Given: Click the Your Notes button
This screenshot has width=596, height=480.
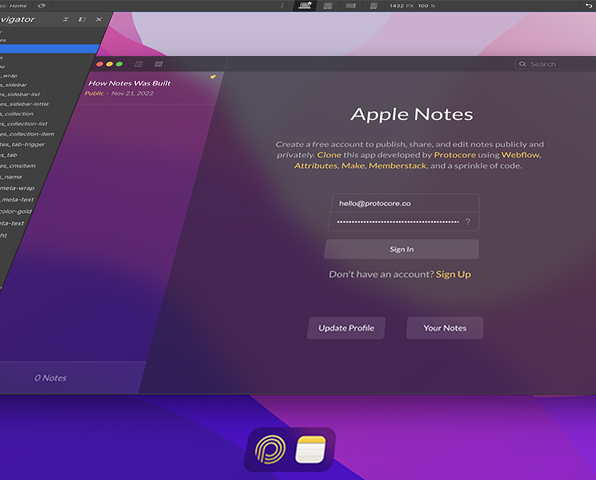Looking at the screenshot, I should point(445,328).
